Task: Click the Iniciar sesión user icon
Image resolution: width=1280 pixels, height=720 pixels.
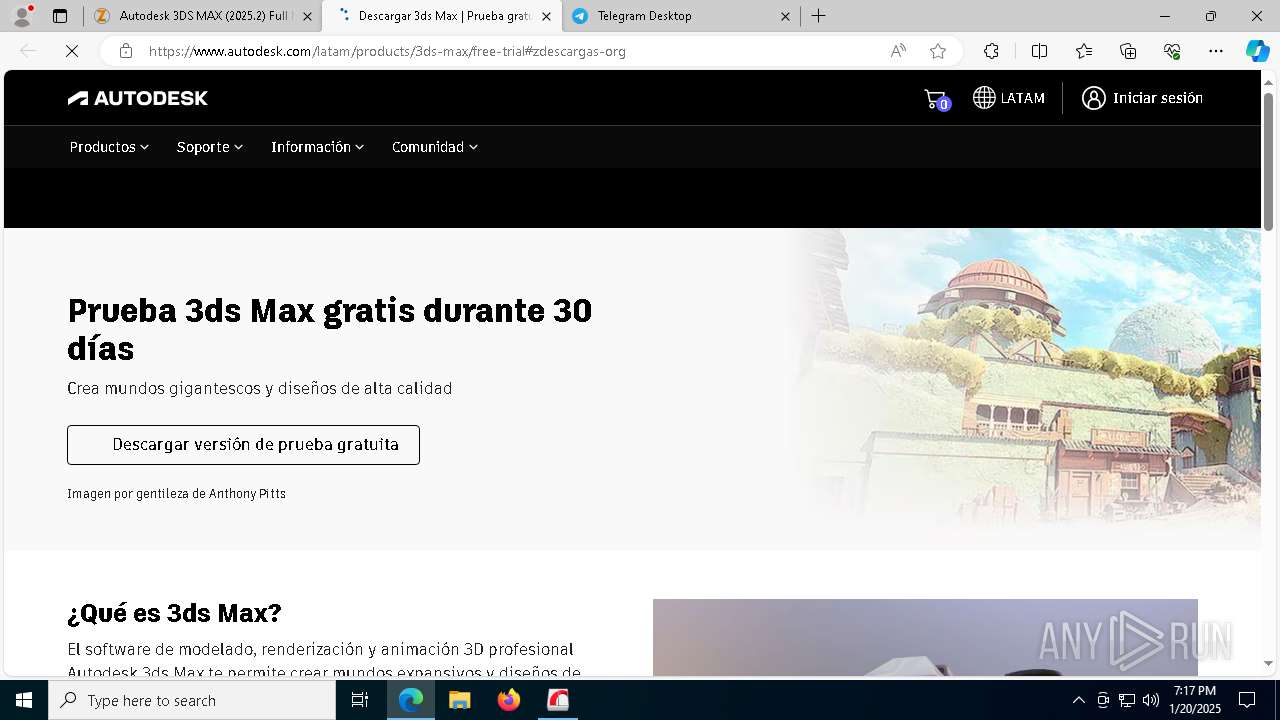Action: pos(1094,98)
